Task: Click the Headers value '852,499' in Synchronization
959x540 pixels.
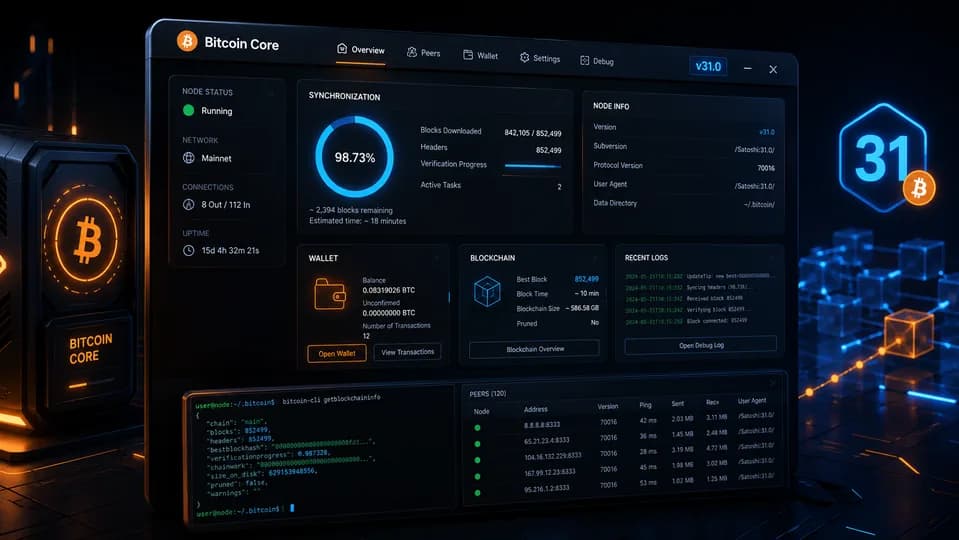Action: coord(549,150)
